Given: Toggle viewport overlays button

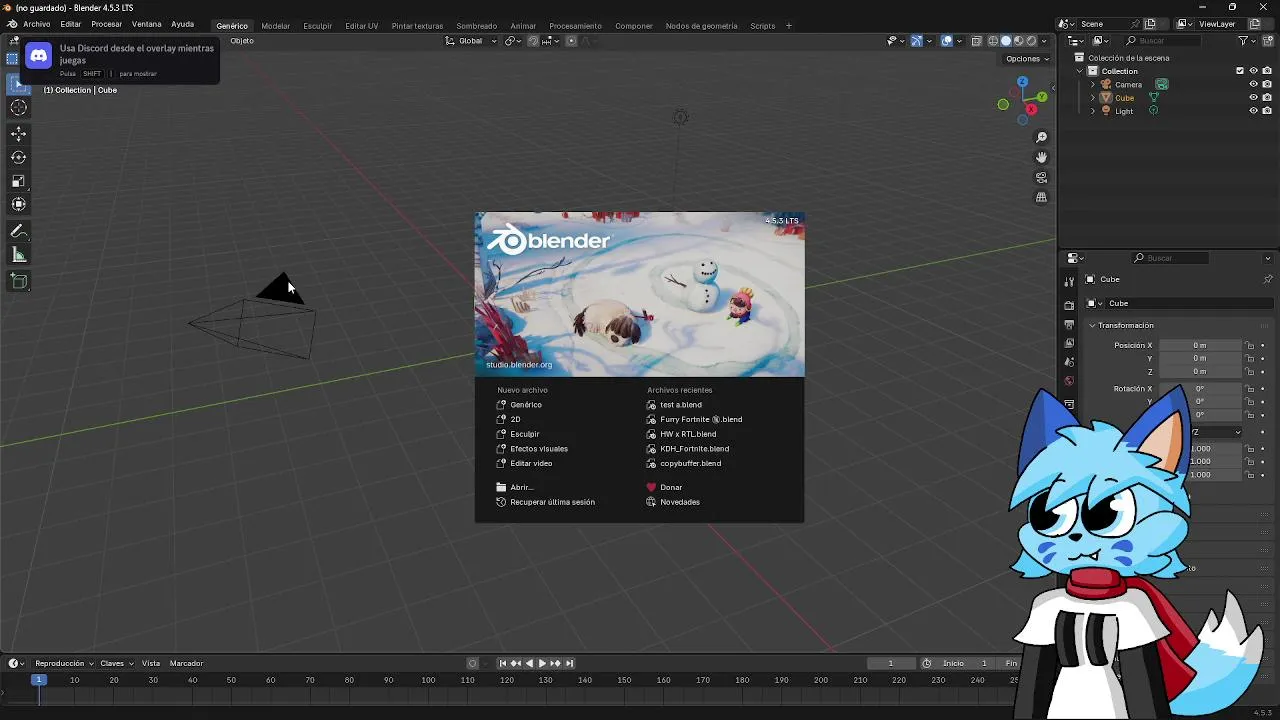Looking at the screenshot, I should coord(946,41).
